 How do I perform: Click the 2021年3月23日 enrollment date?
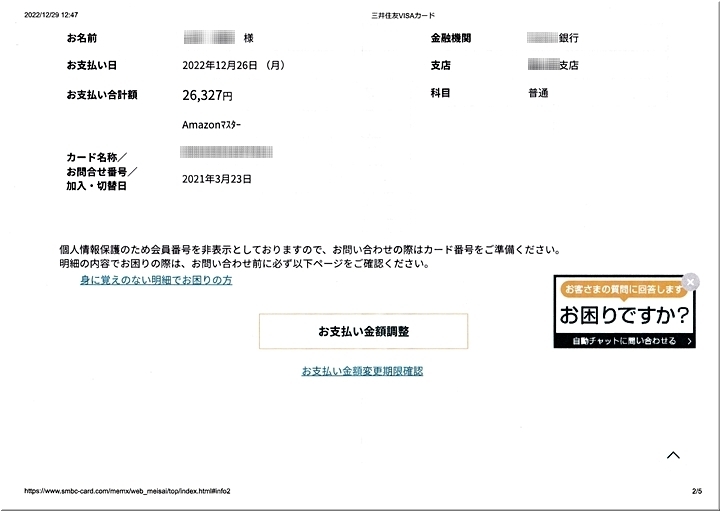pyautogui.click(x=217, y=179)
